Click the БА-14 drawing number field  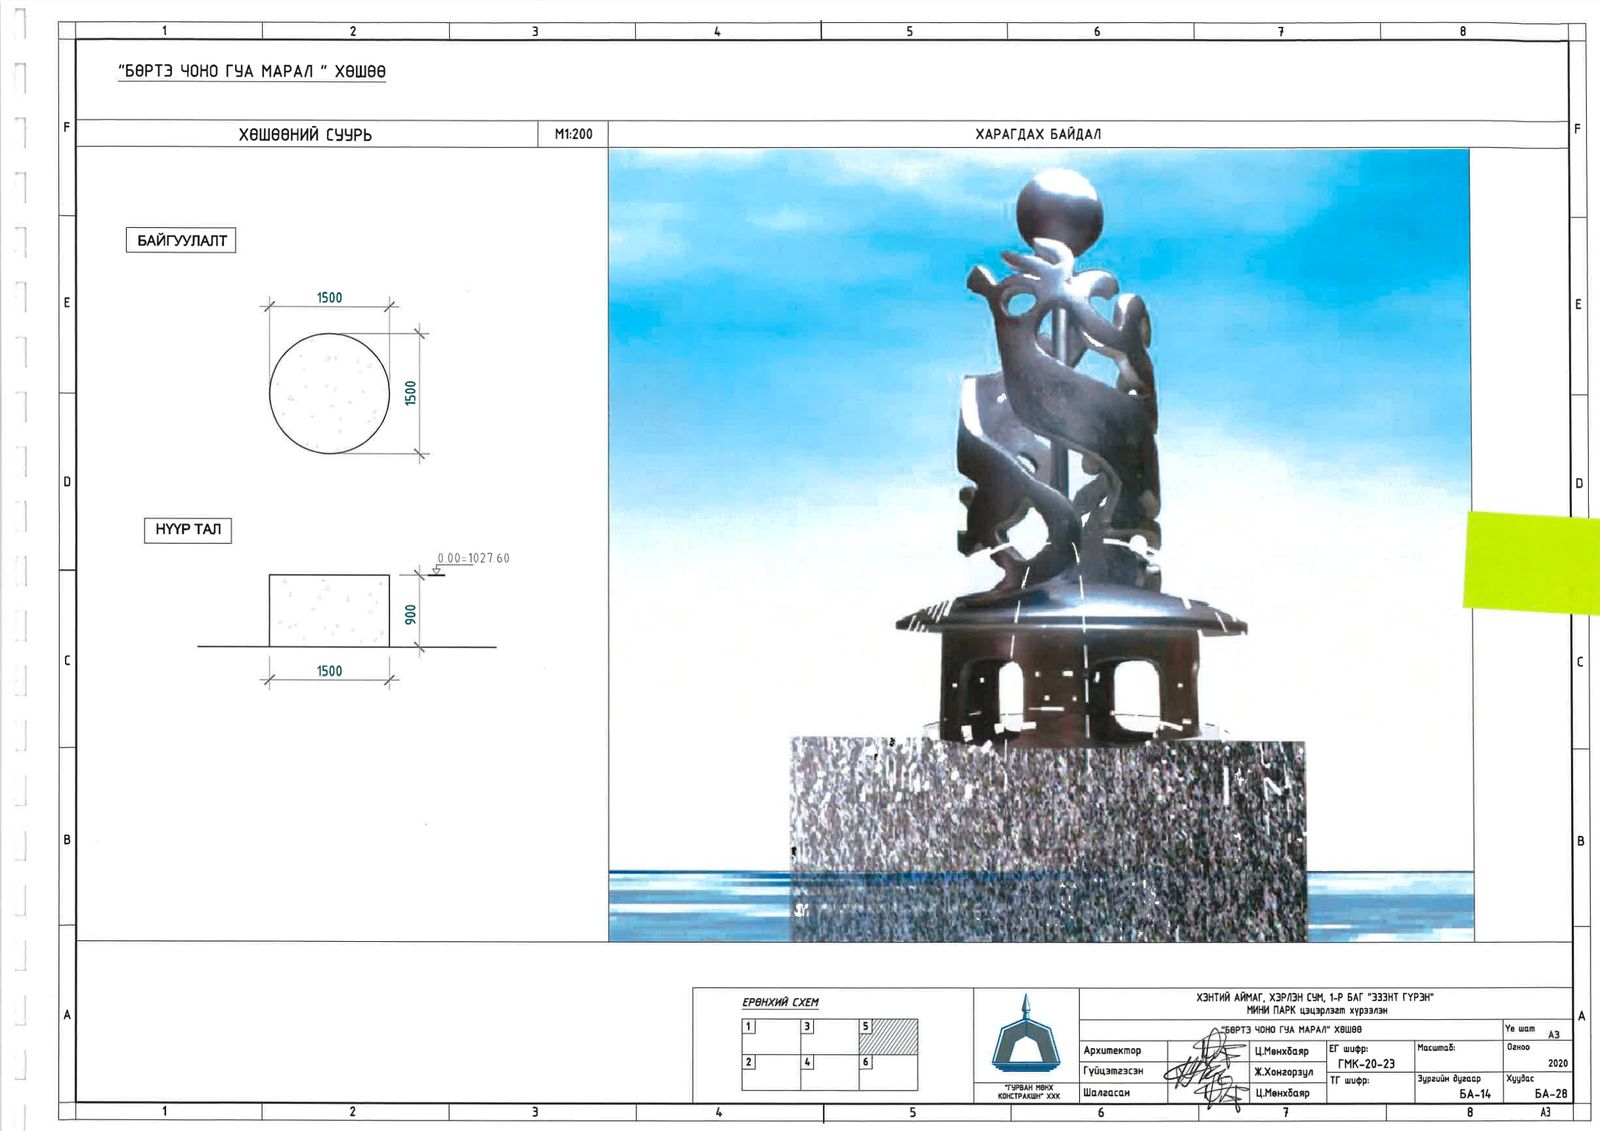pyautogui.click(x=1474, y=1094)
